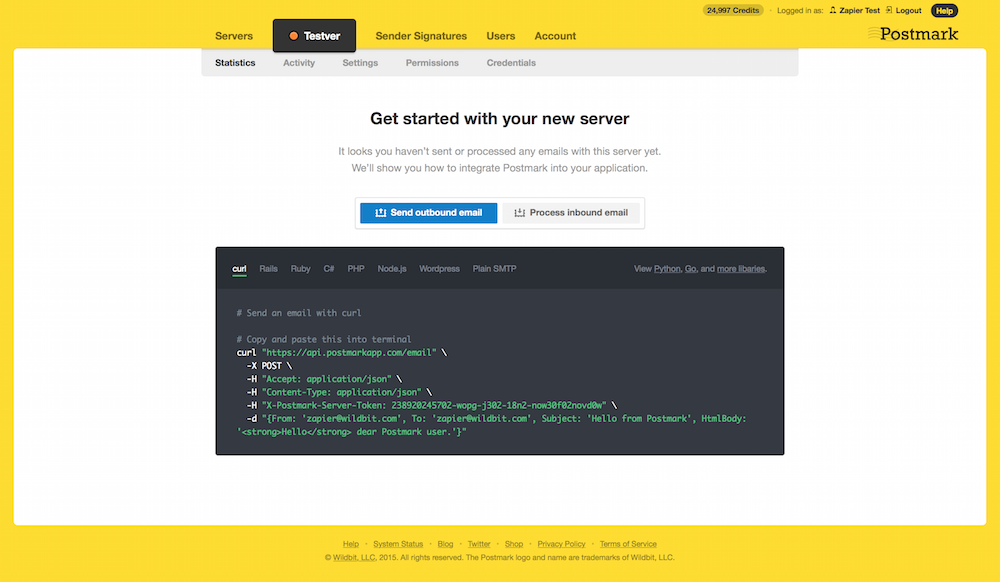Viewport: 1000px width, 582px height.
Task: Click the logout door icon
Action: click(889, 10)
